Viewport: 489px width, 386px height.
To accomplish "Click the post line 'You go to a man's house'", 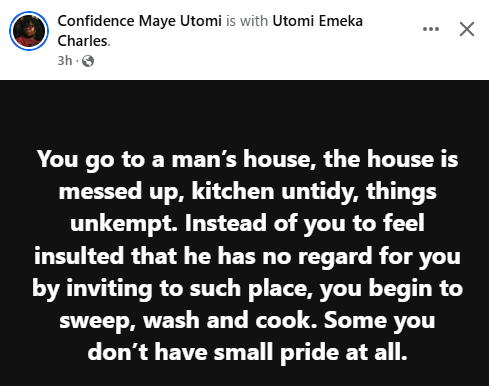I will point(176,159).
